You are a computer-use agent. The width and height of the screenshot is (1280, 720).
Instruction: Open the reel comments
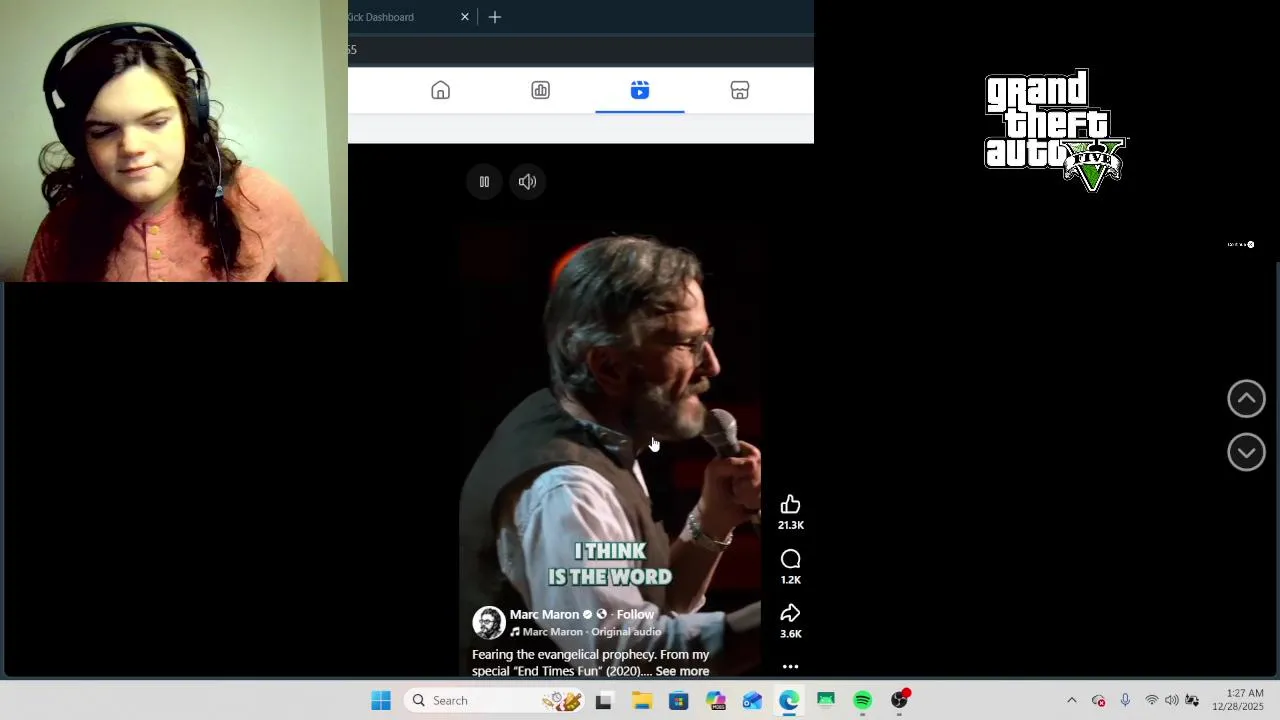point(790,559)
